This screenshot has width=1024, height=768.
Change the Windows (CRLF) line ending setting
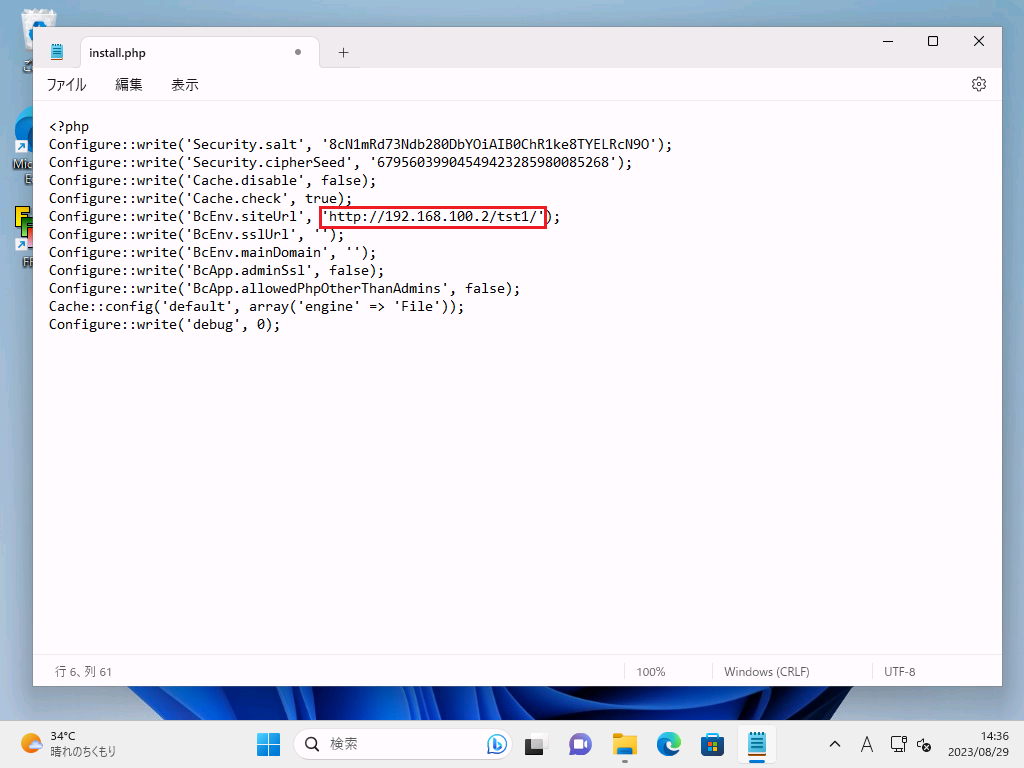tap(766, 672)
